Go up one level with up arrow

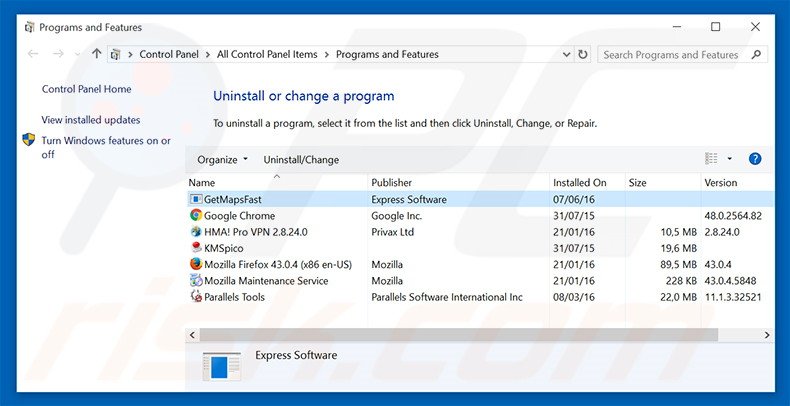(97, 53)
